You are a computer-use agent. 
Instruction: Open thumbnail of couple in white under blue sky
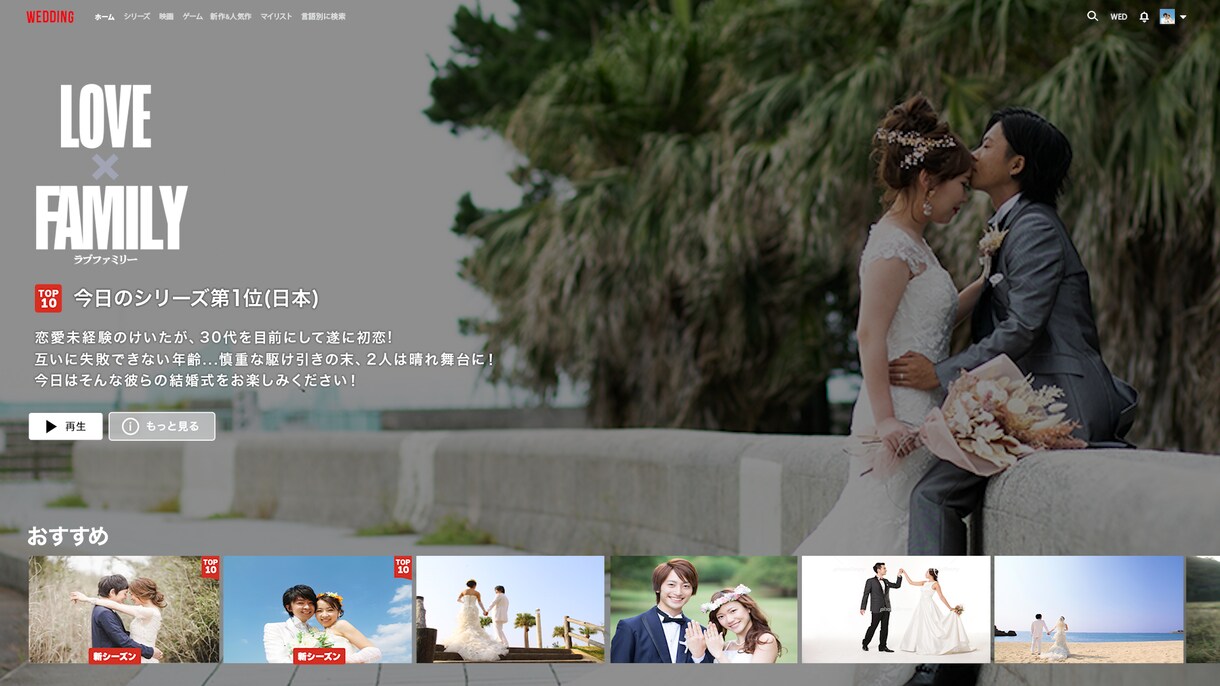tap(318, 610)
